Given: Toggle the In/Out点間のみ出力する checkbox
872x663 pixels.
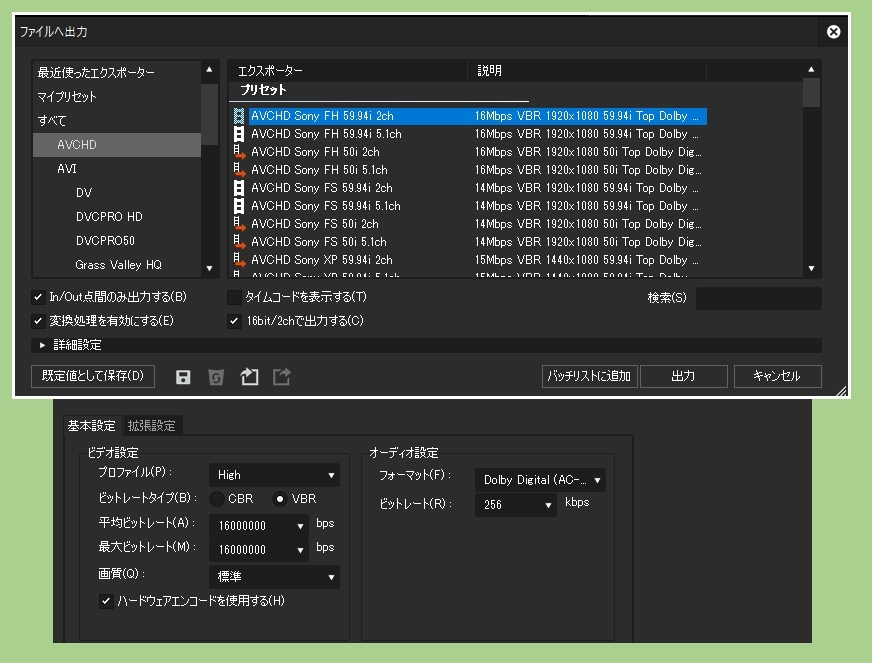Looking at the screenshot, I should pyautogui.click(x=39, y=297).
